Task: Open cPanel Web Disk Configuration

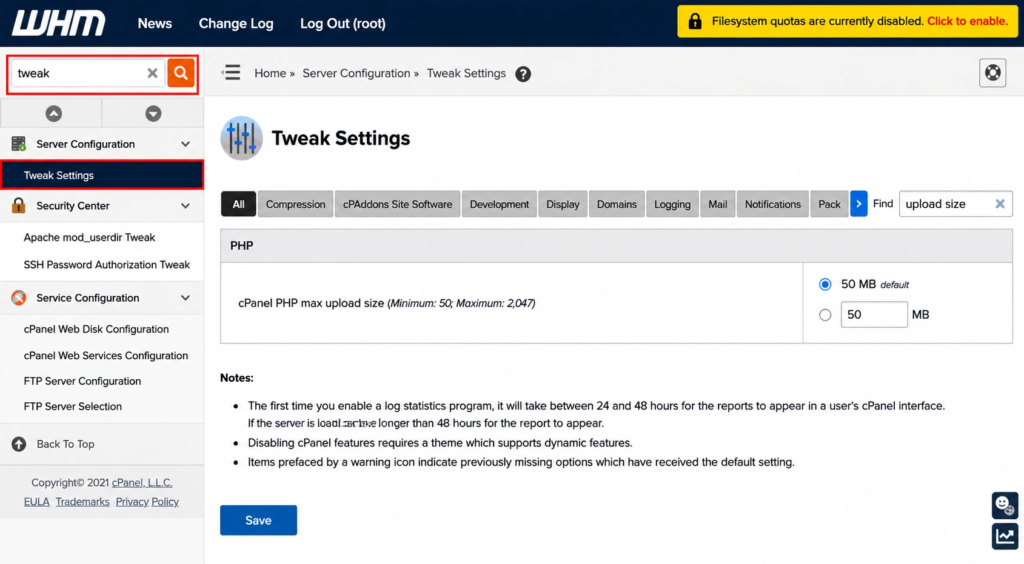Action: tap(96, 329)
